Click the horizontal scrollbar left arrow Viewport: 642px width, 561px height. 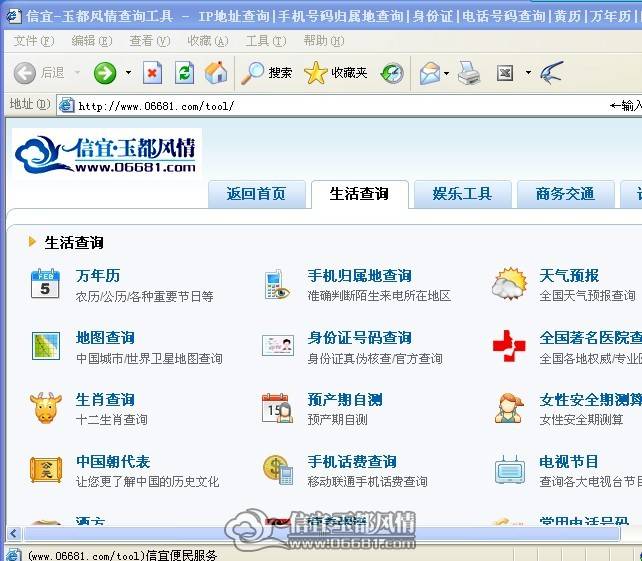(14, 533)
